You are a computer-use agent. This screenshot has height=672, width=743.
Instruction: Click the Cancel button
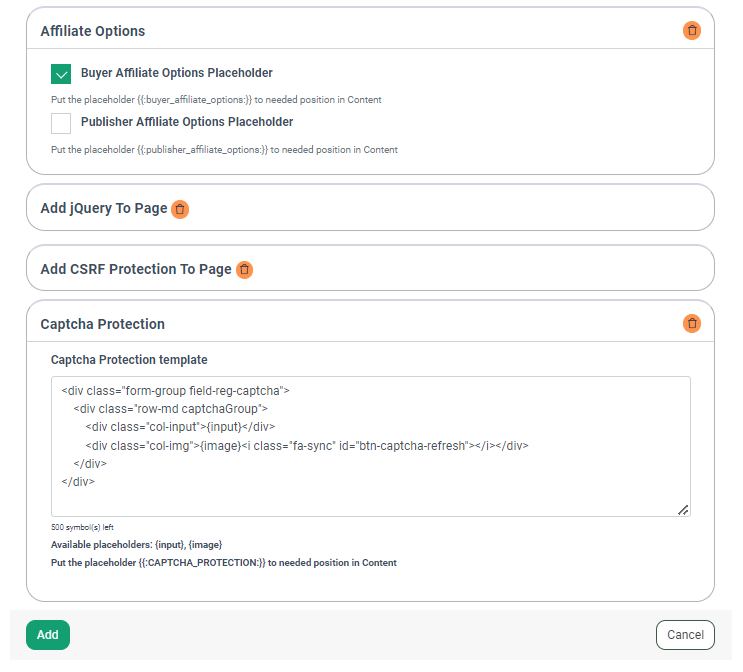pyautogui.click(x=685, y=635)
